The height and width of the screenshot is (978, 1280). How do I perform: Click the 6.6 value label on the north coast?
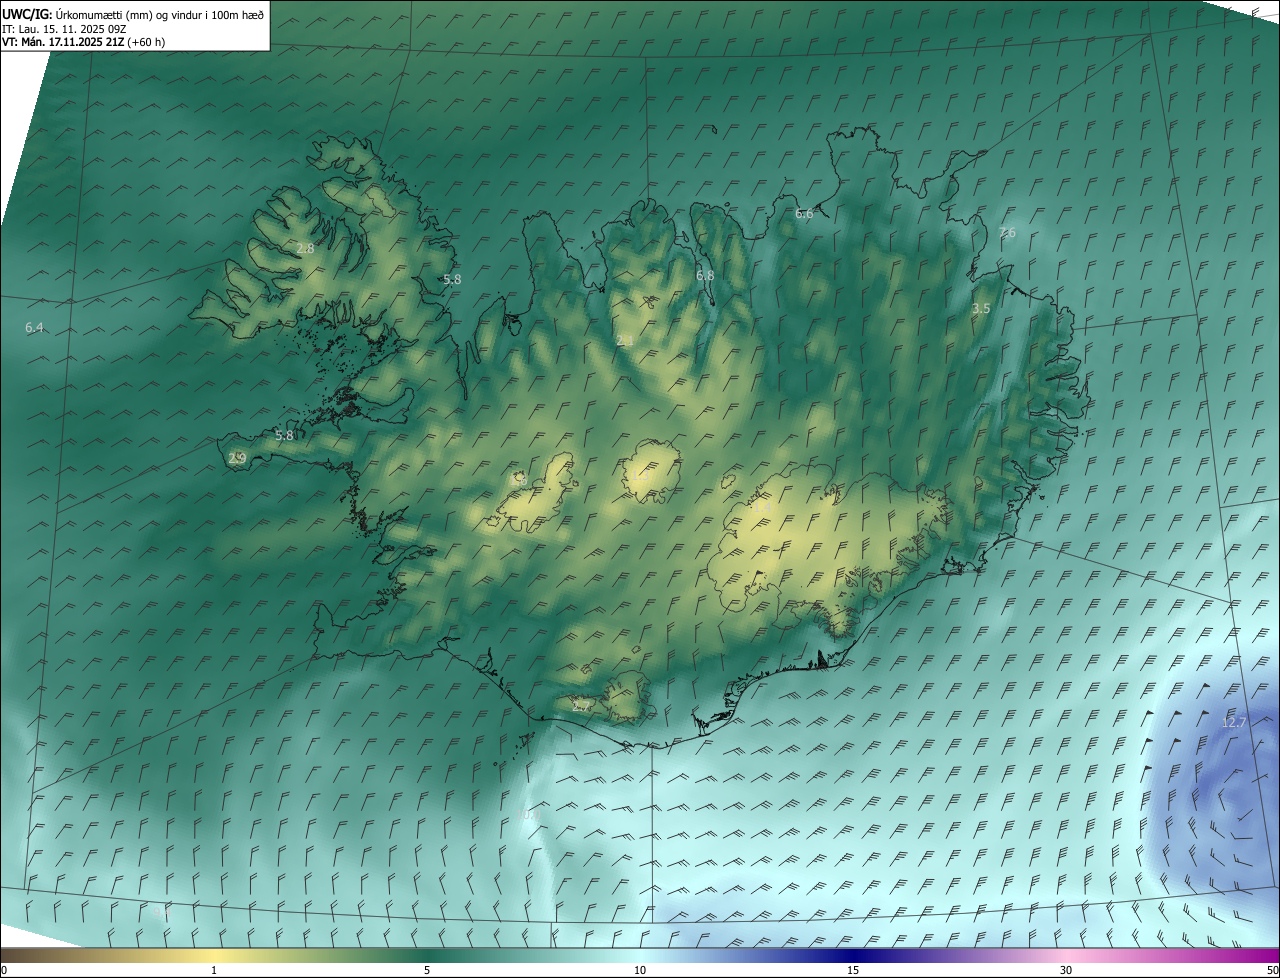pyautogui.click(x=804, y=213)
